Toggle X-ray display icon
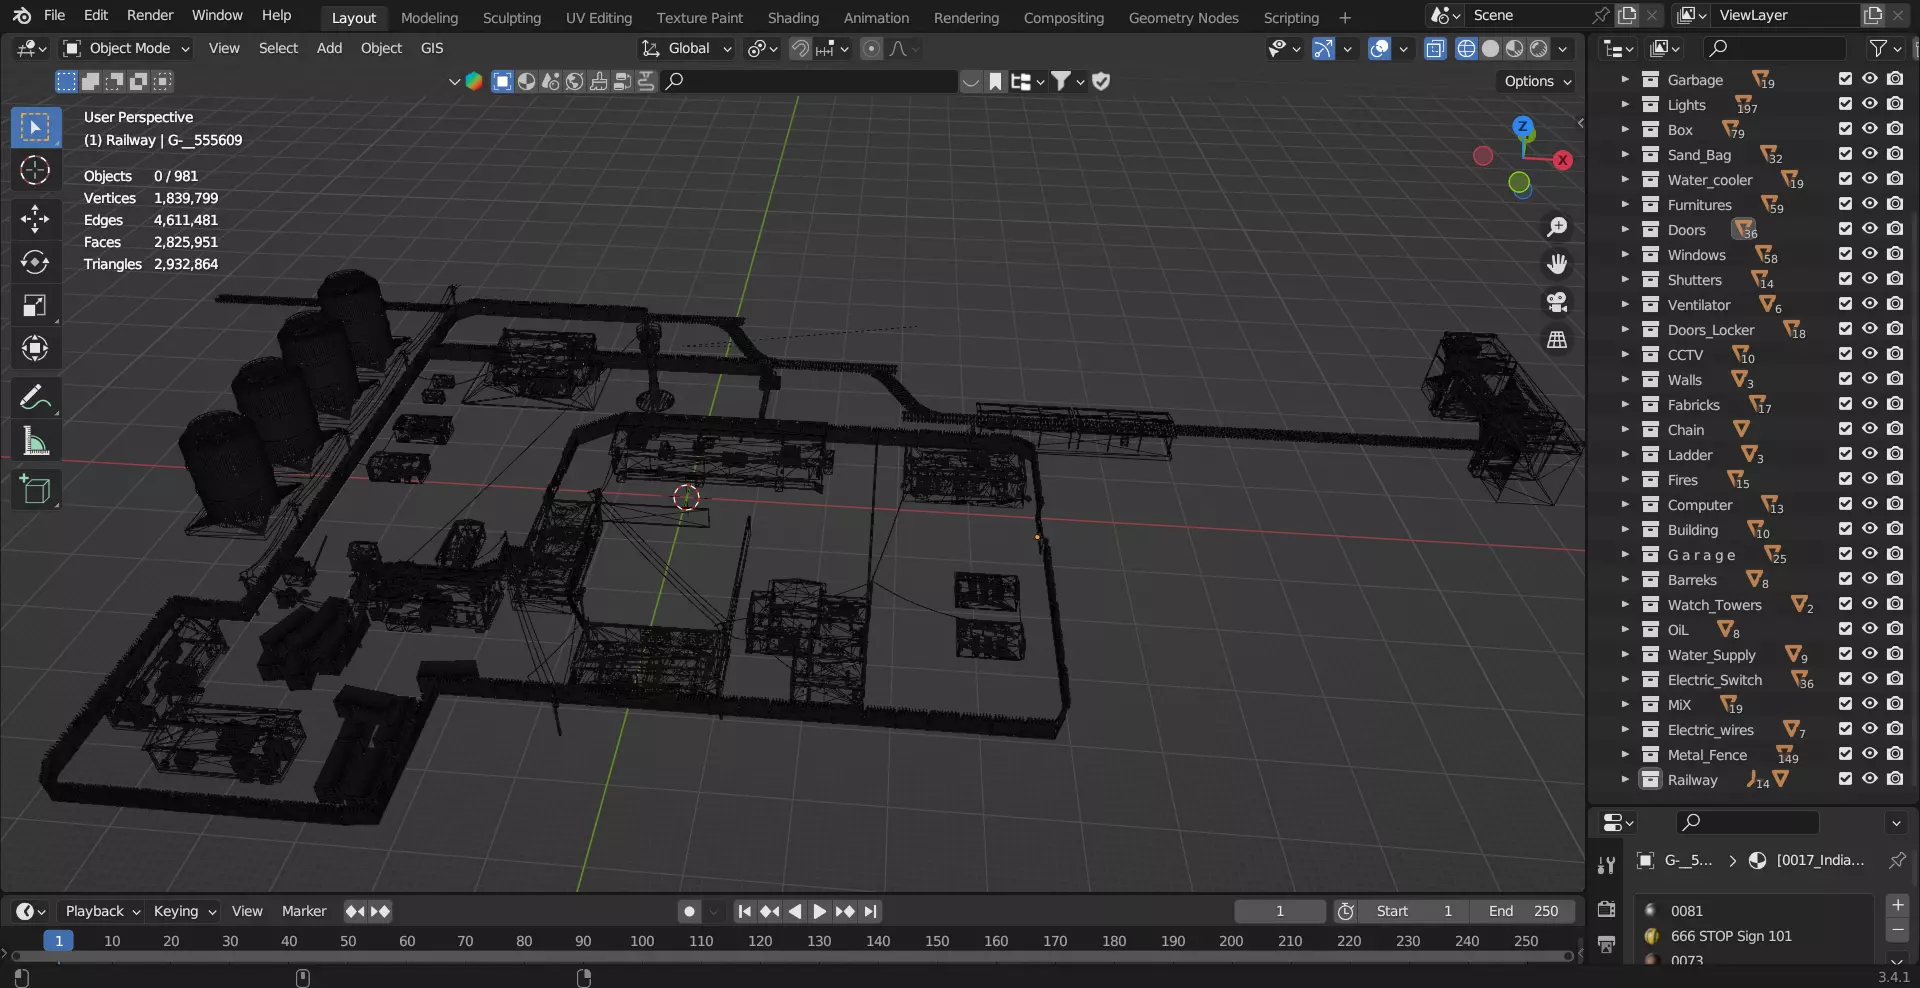Image resolution: width=1920 pixels, height=988 pixels. pos(1435,49)
